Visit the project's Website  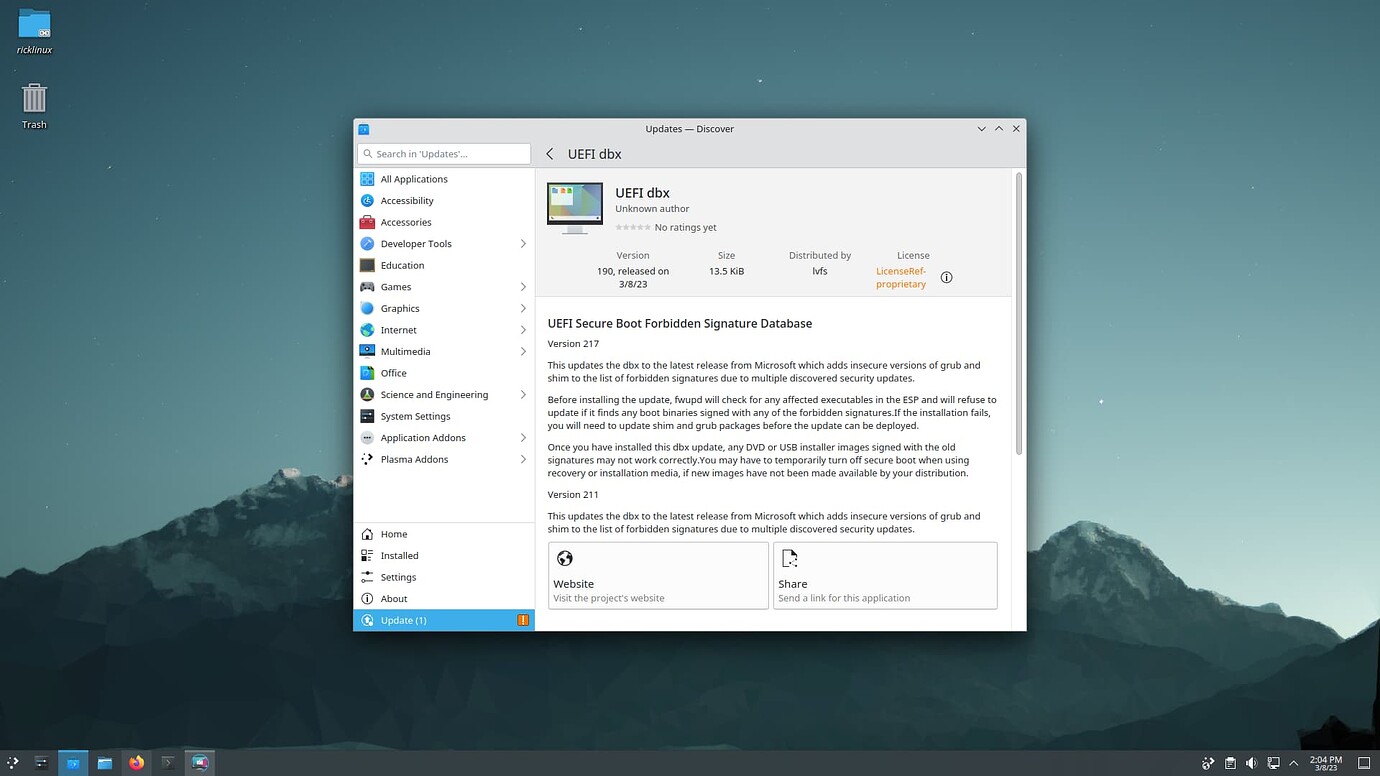click(x=657, y=575)
